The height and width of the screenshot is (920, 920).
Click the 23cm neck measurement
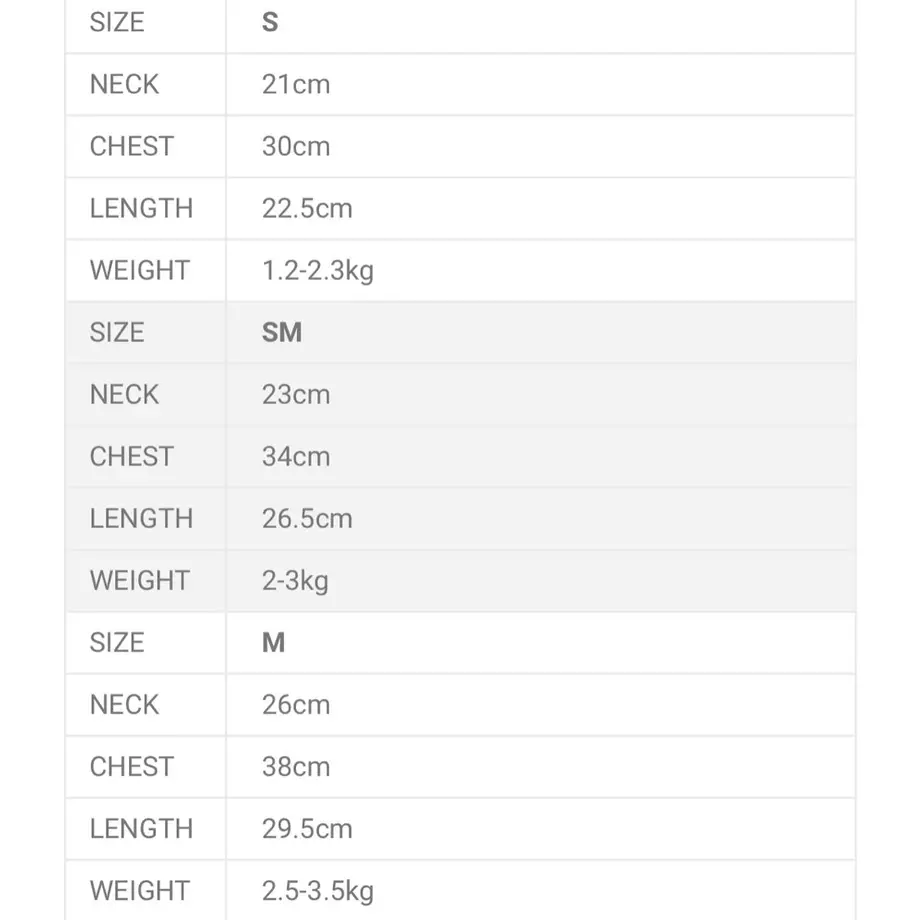pyautogui.click(x=296, y=395)
